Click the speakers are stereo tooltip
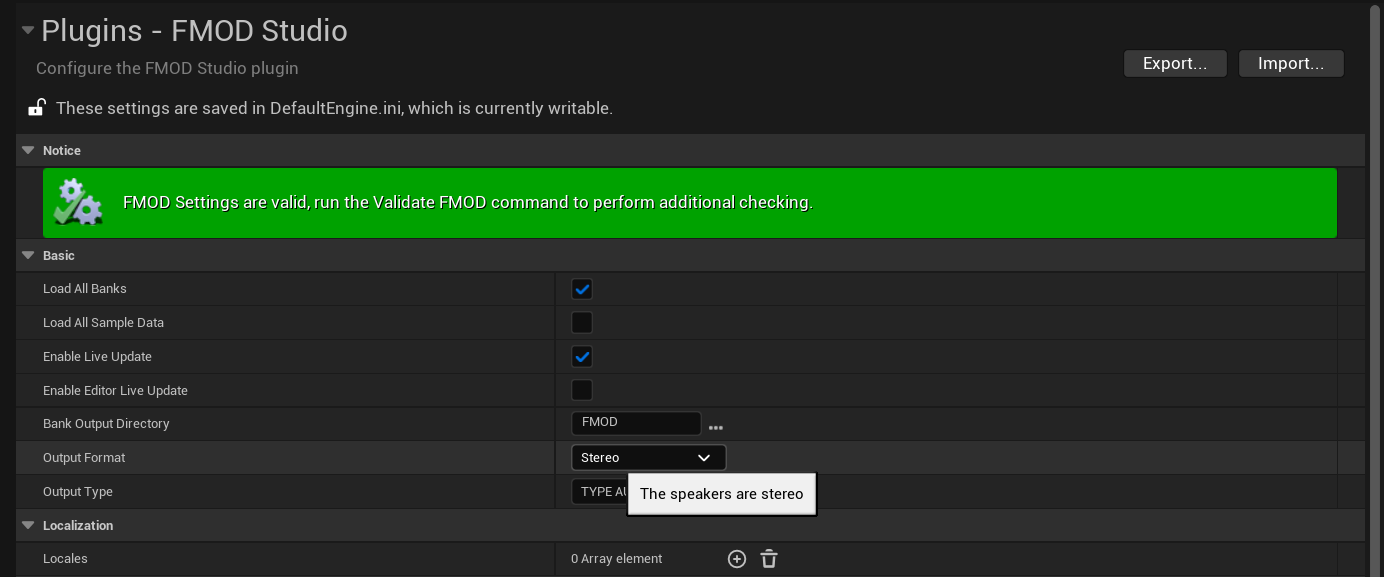Image resolution: width=1384 pixels, height=577 pixels. (722, 494)
